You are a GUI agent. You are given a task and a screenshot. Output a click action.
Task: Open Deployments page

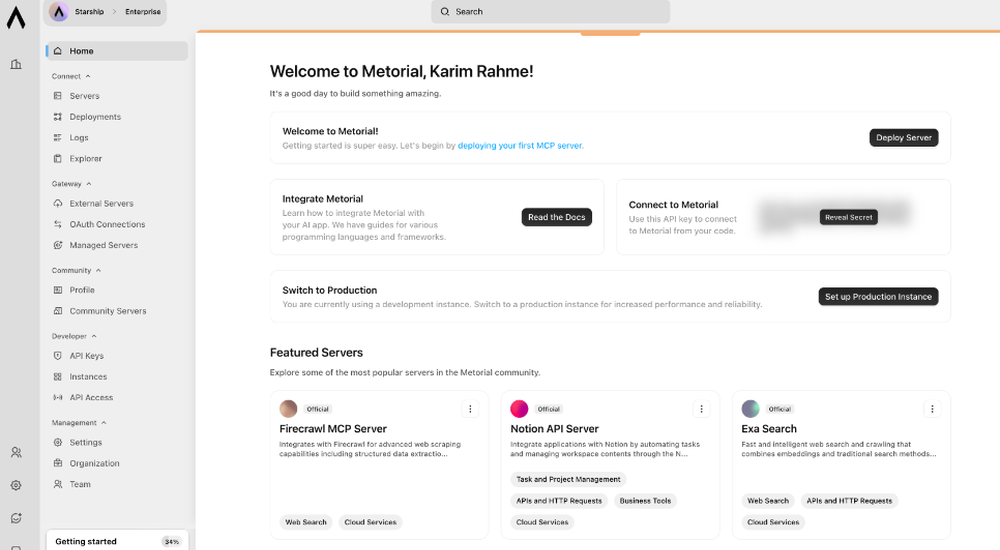[x=95, y=117]
